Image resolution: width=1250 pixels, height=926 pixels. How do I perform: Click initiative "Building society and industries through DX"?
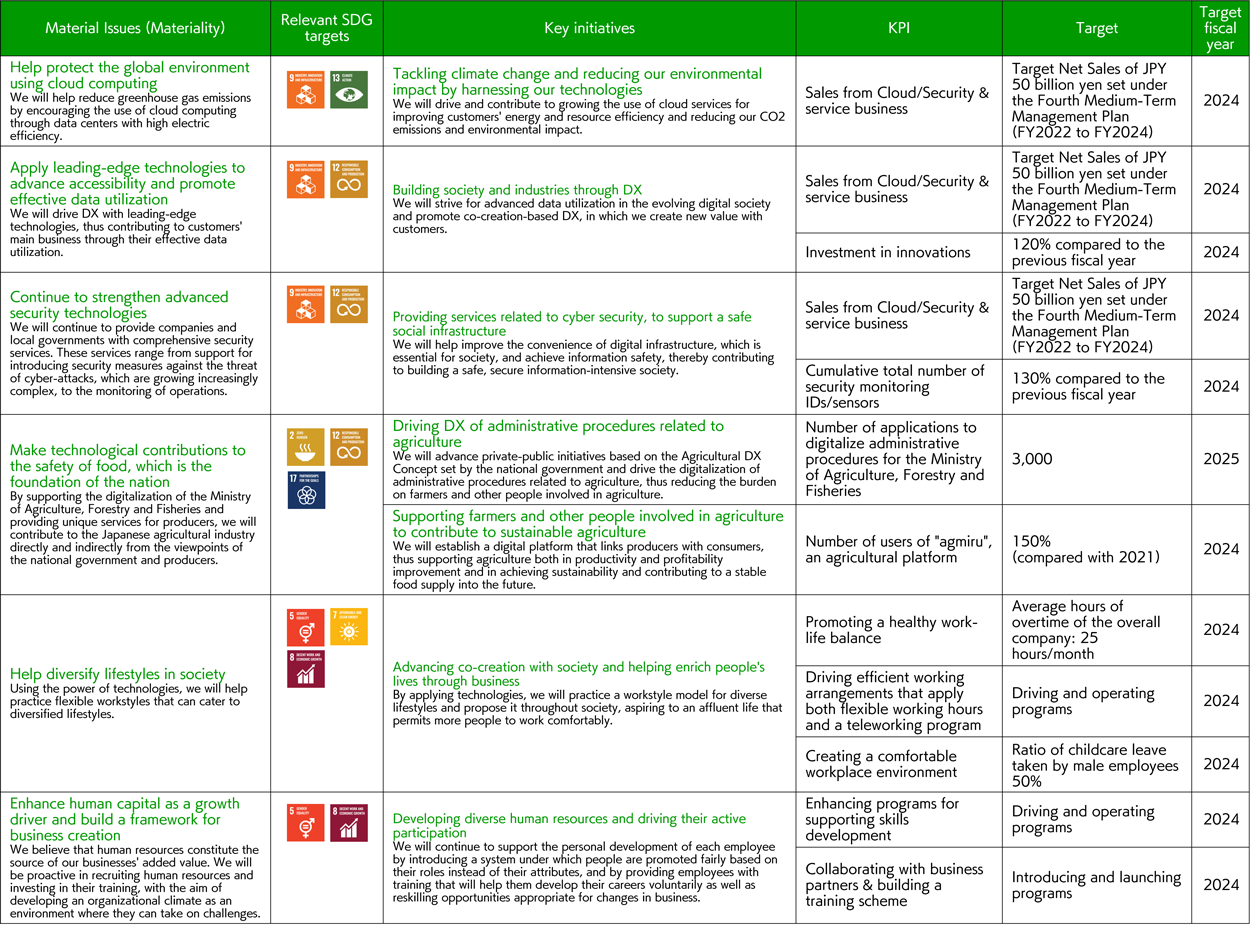click(517, 190)
